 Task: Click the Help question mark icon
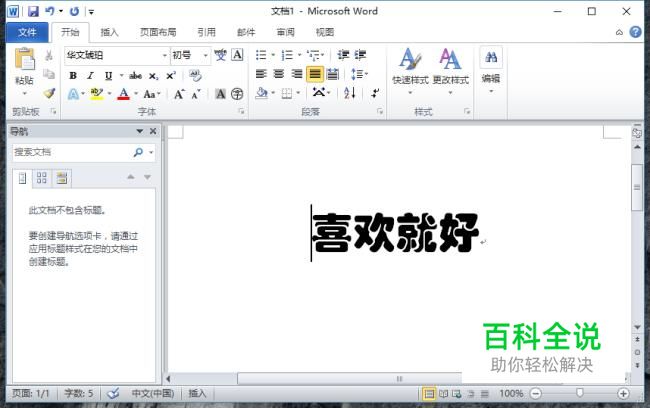coord(635,32)
